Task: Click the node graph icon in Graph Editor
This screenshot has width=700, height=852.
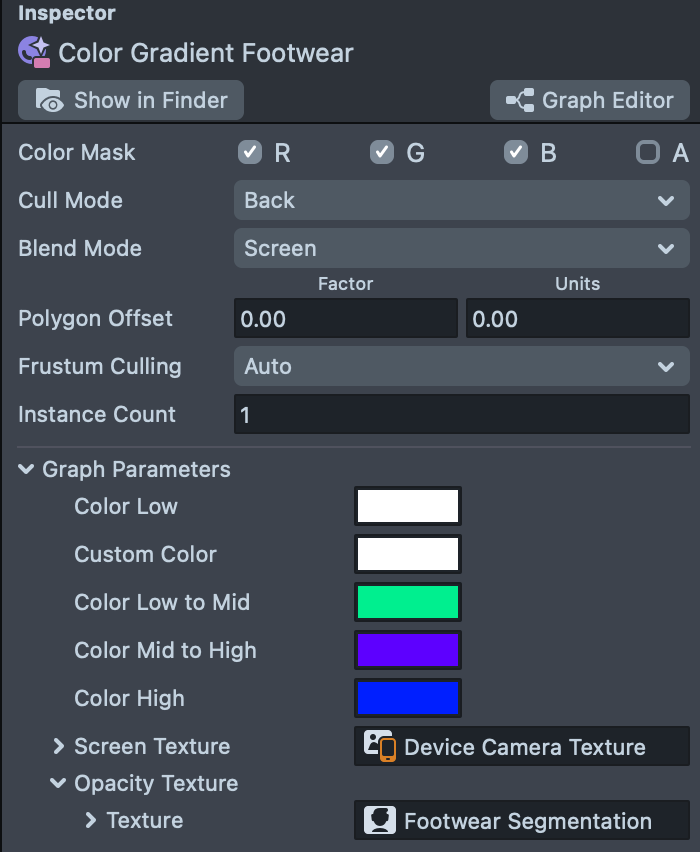Action: tap(519, 100)
